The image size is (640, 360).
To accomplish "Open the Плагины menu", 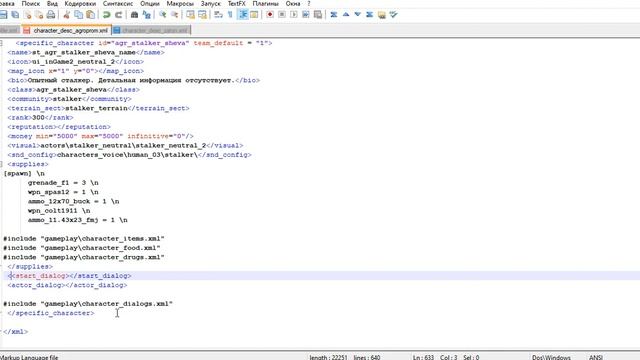I will tap(265, 4).
